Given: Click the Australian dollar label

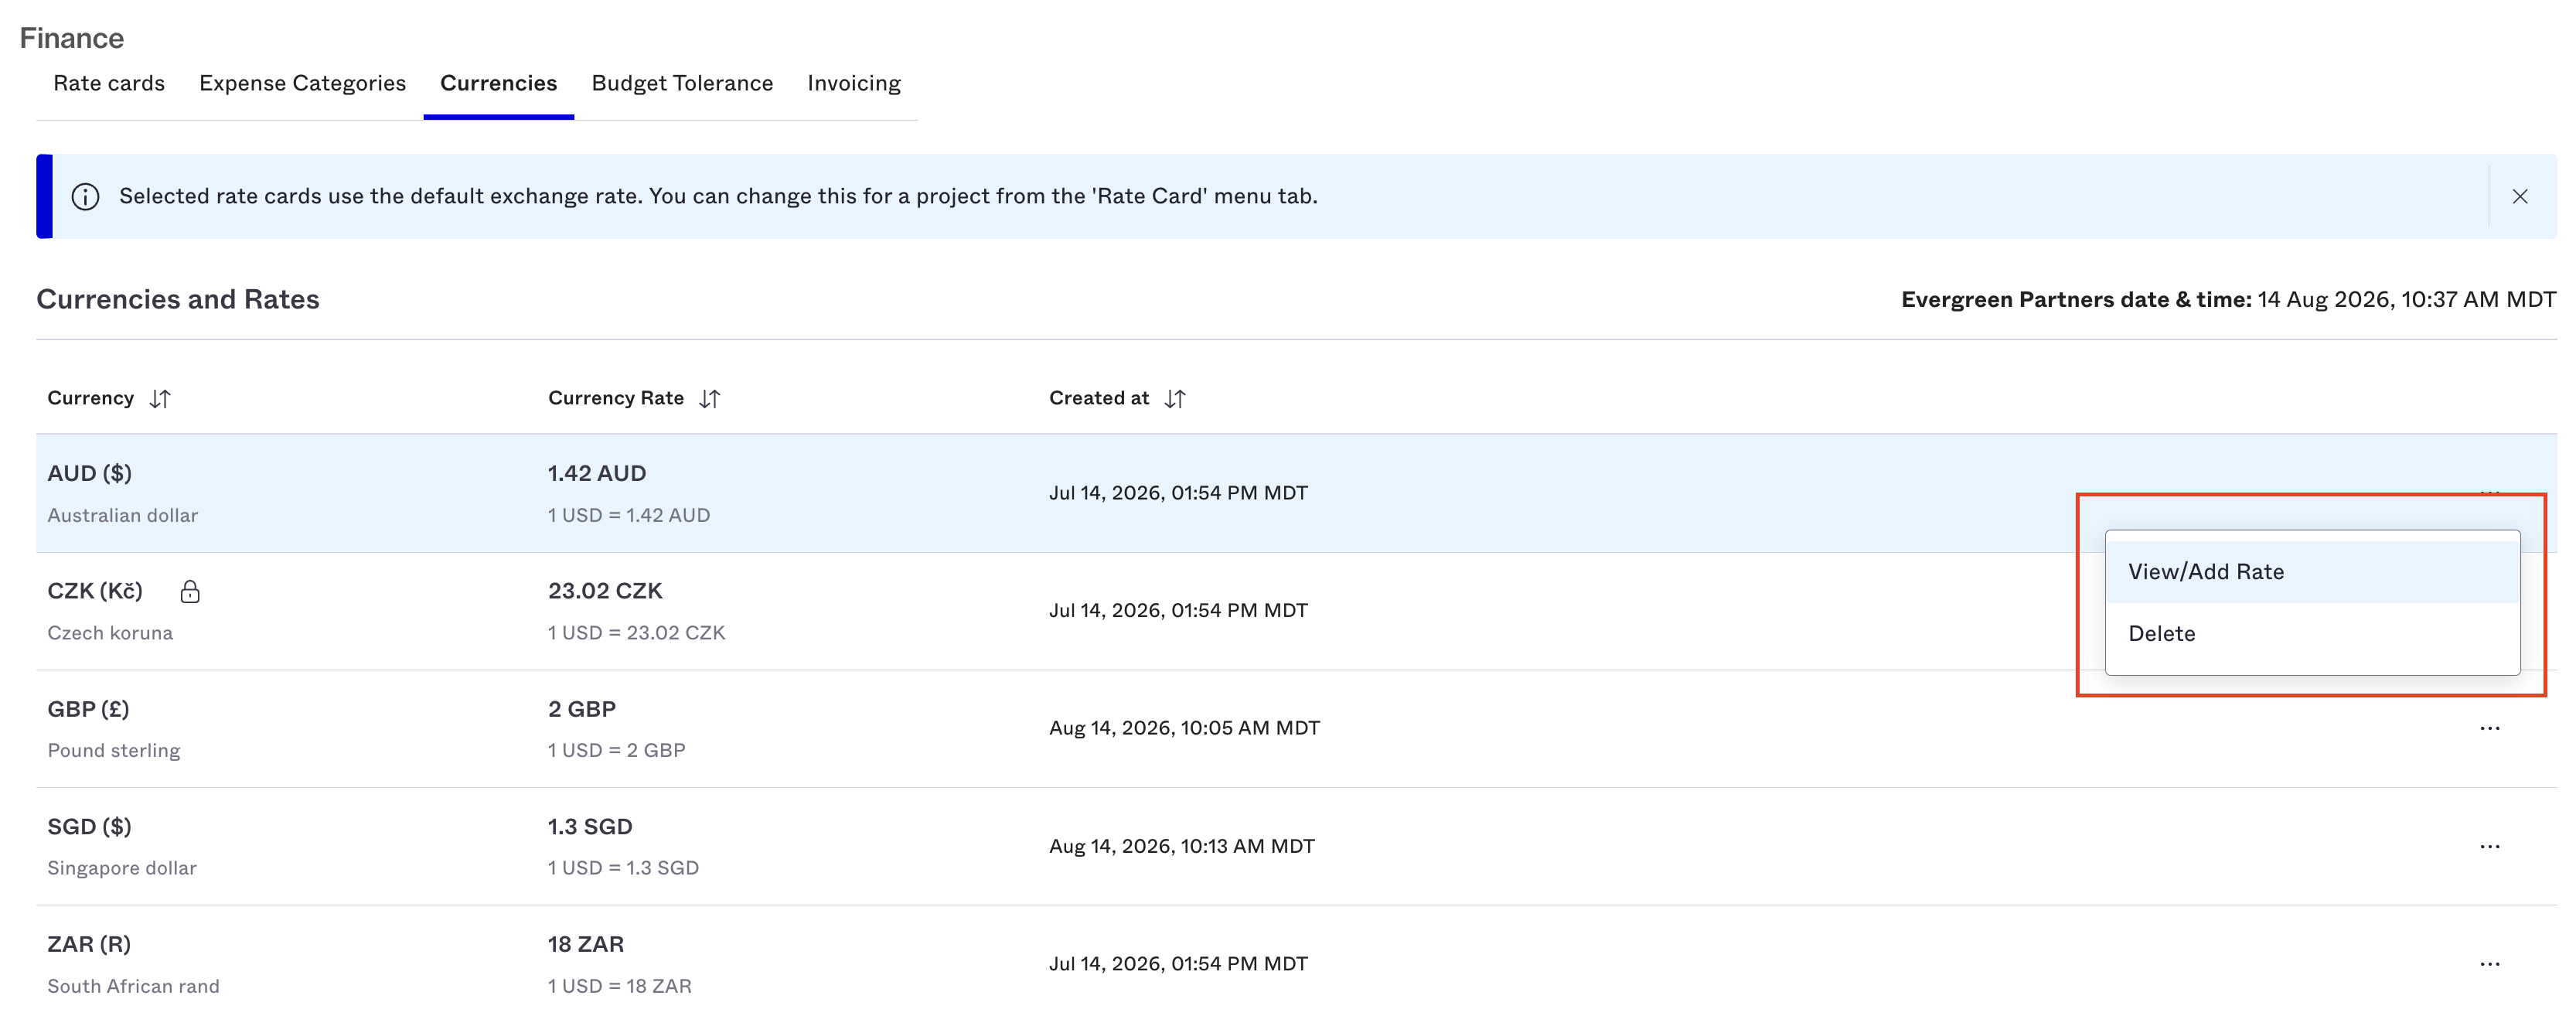Looking at the screenshot, I should [x=123, y=515].
